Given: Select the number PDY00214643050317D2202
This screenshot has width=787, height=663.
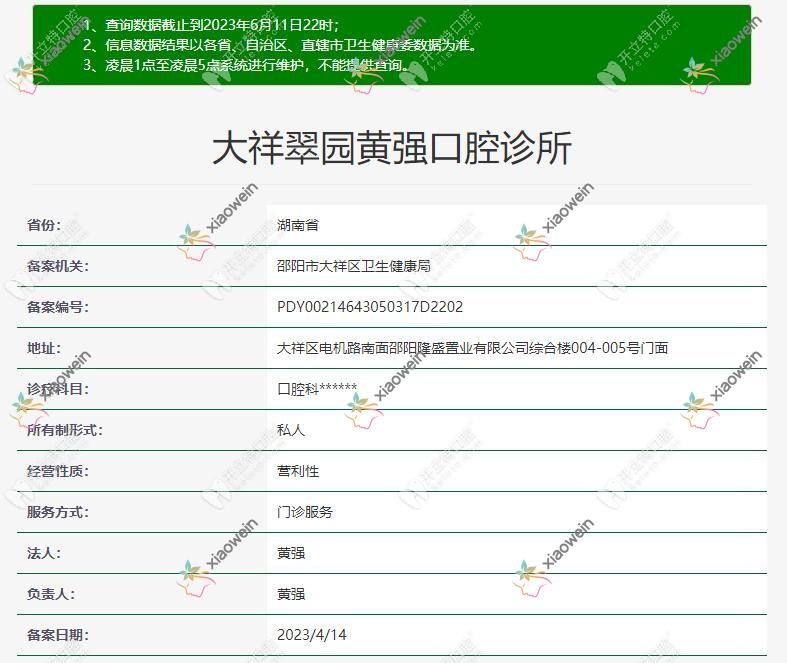Looking at the screenshot, I should click(370, 307).
